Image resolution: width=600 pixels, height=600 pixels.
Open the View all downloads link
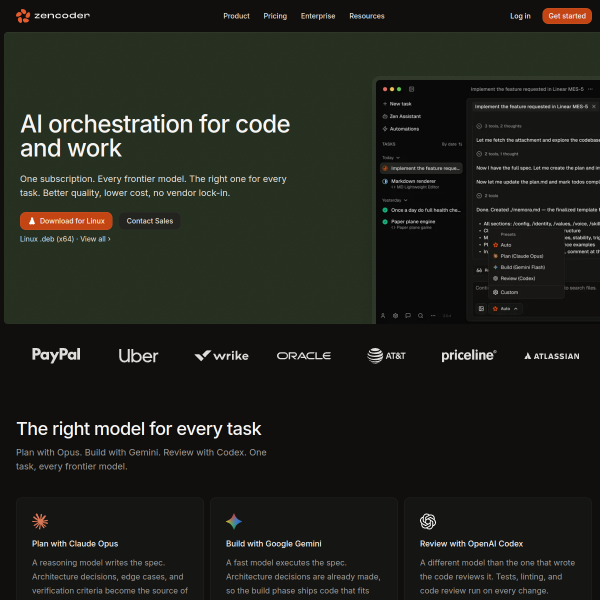95,239
